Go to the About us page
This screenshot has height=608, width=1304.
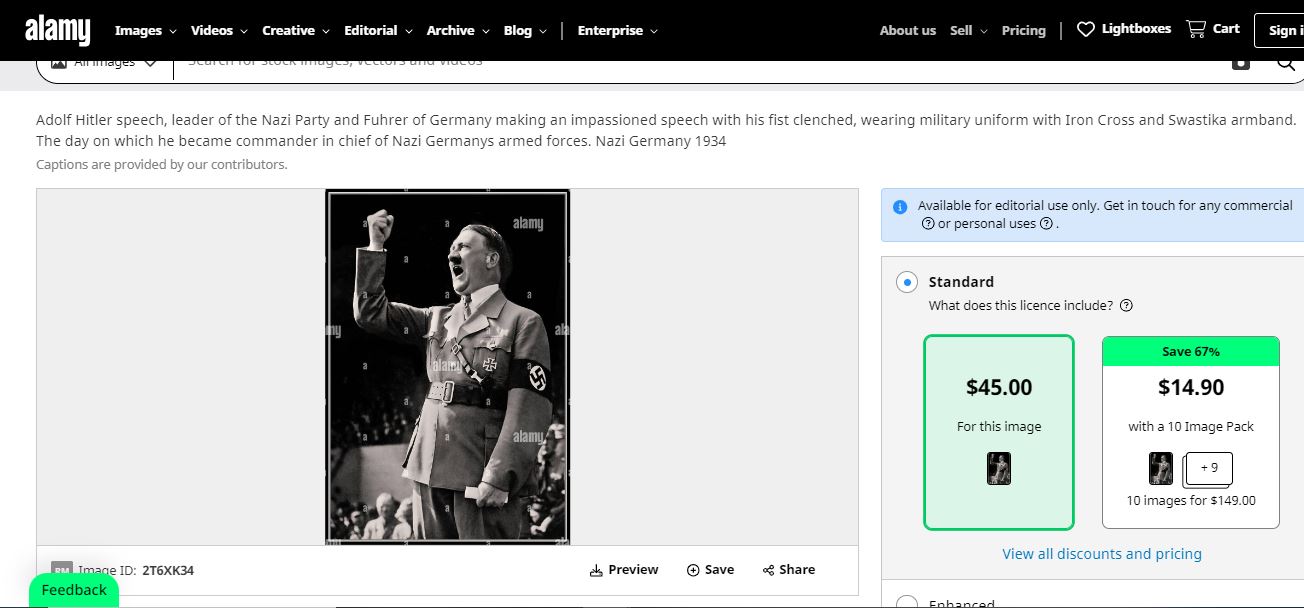point(907,30)
